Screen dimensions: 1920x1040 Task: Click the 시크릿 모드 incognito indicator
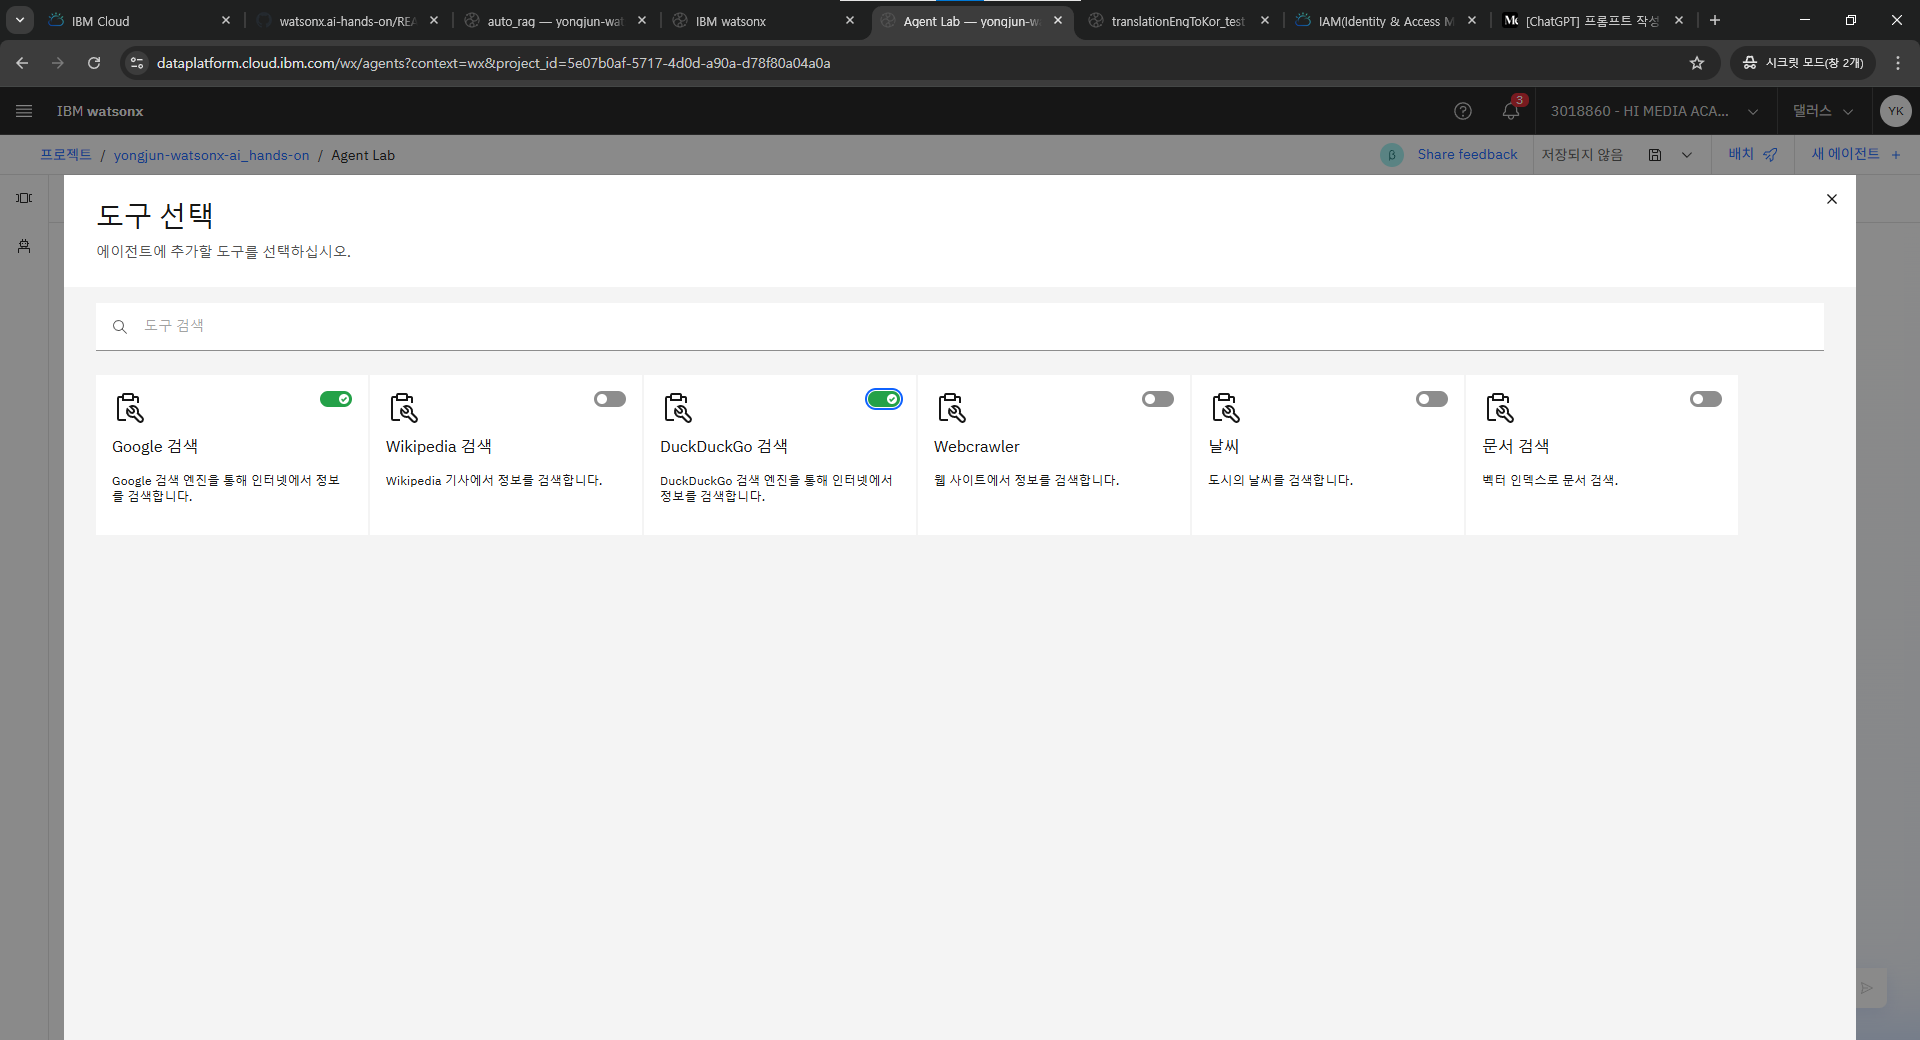1803,63
